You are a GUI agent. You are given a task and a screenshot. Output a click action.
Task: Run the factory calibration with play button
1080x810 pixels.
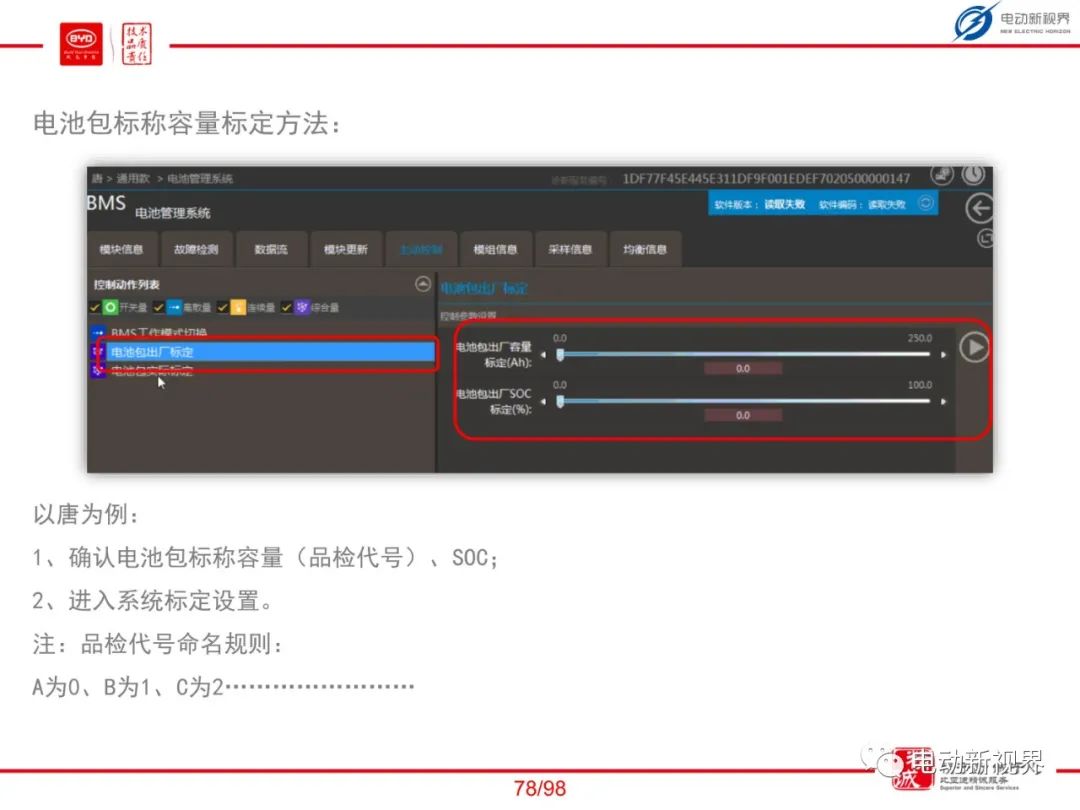(975, 347)
